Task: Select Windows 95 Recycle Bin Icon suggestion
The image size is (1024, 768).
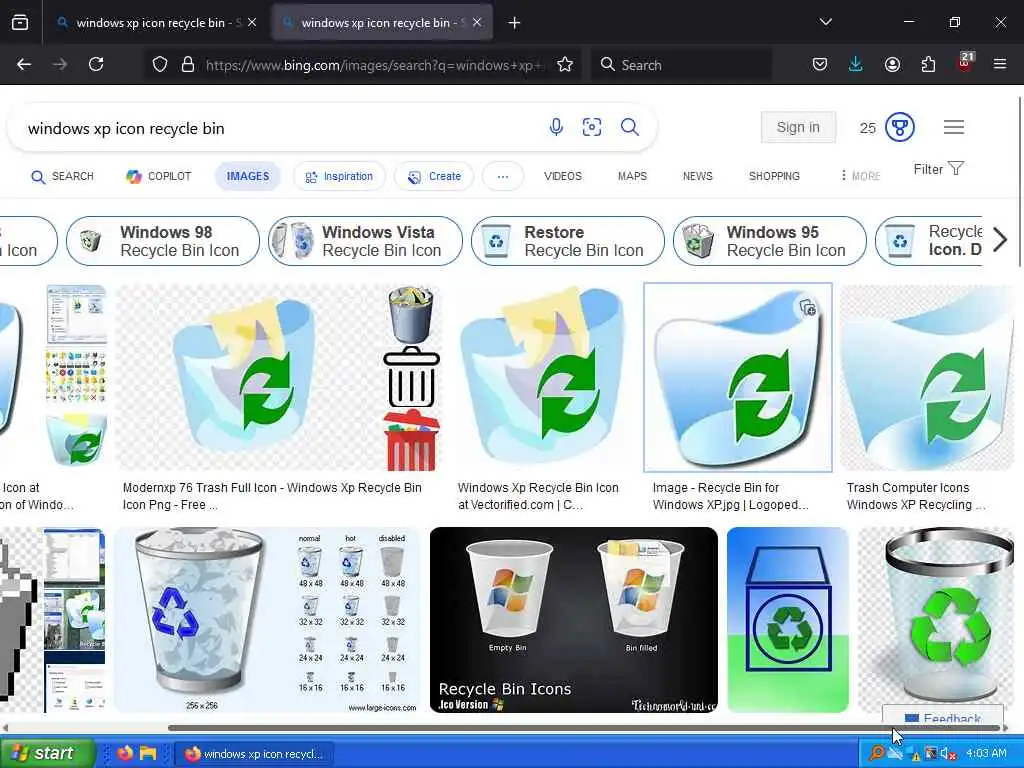Action: 770,241
